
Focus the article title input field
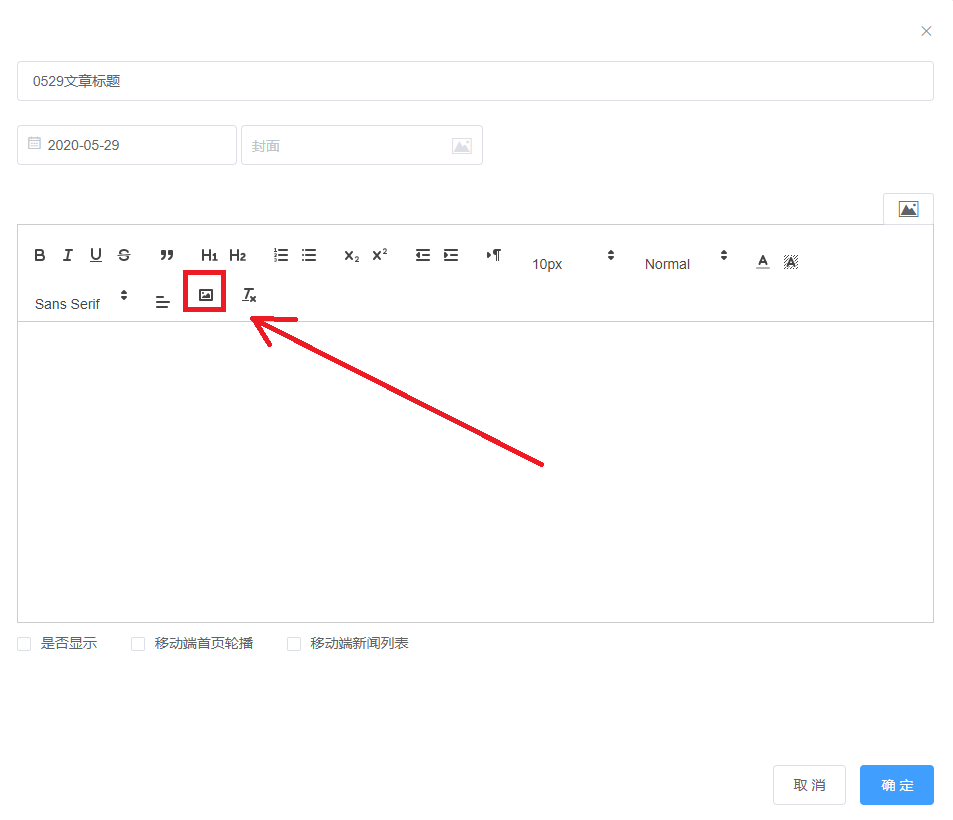pos(475,81)
